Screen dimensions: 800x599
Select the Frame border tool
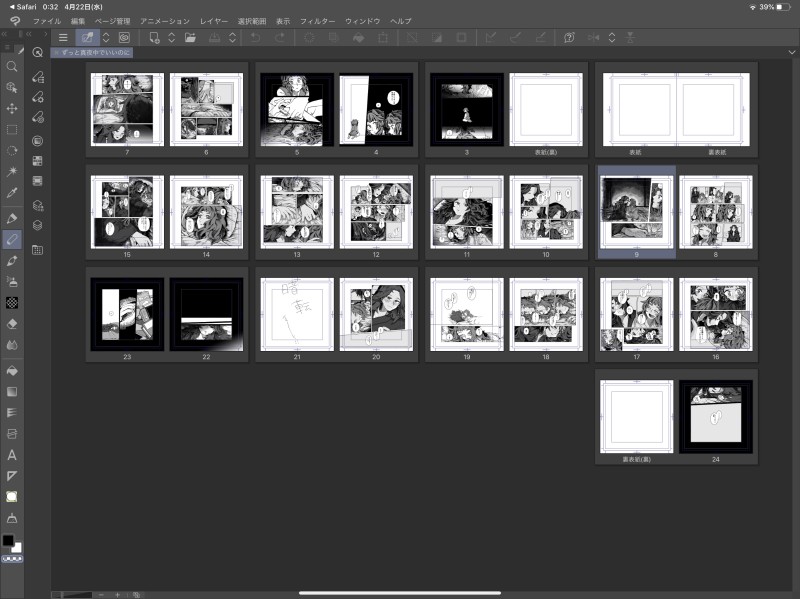[x=12, y=434]
